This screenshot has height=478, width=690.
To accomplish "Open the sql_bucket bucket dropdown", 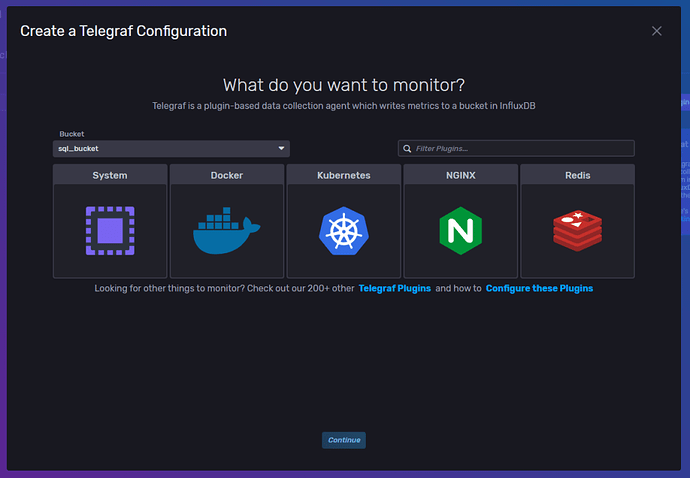I will click(x=171, y=149).
